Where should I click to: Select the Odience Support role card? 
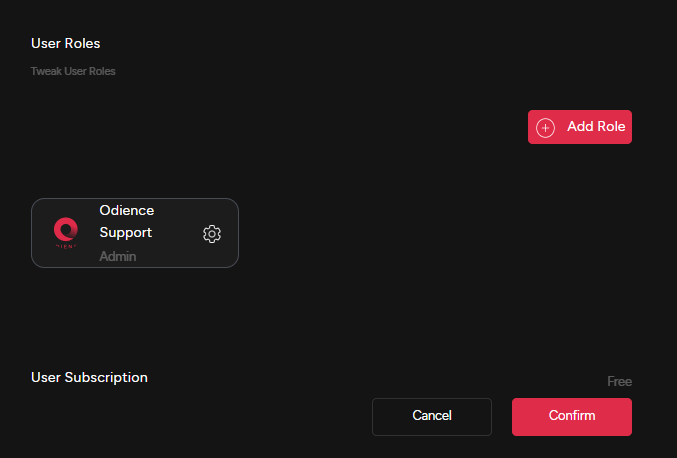pyautogui.click(x=135, y=233)
